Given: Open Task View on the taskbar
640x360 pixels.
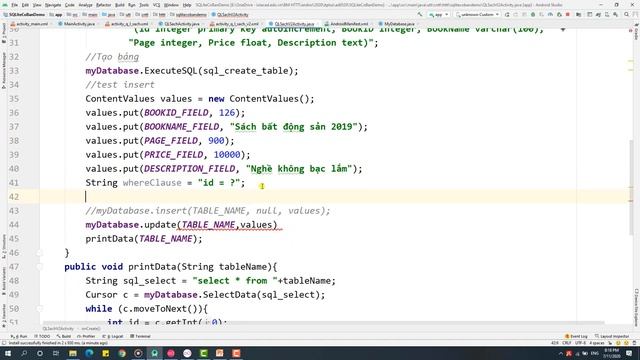Looking at the screenshot, I should (56, 353).
